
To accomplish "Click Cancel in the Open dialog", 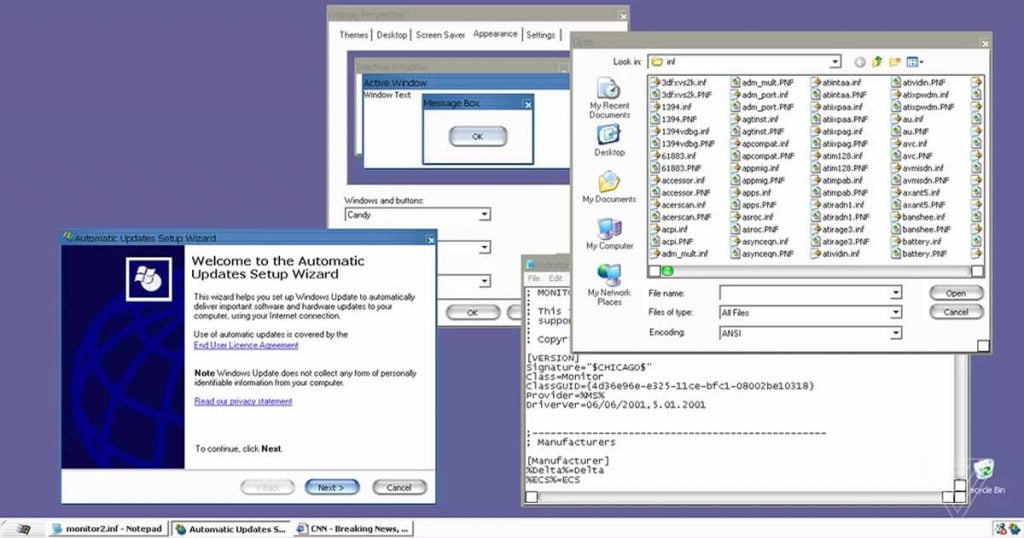I will pyautogui.click(x=956, y=312).
